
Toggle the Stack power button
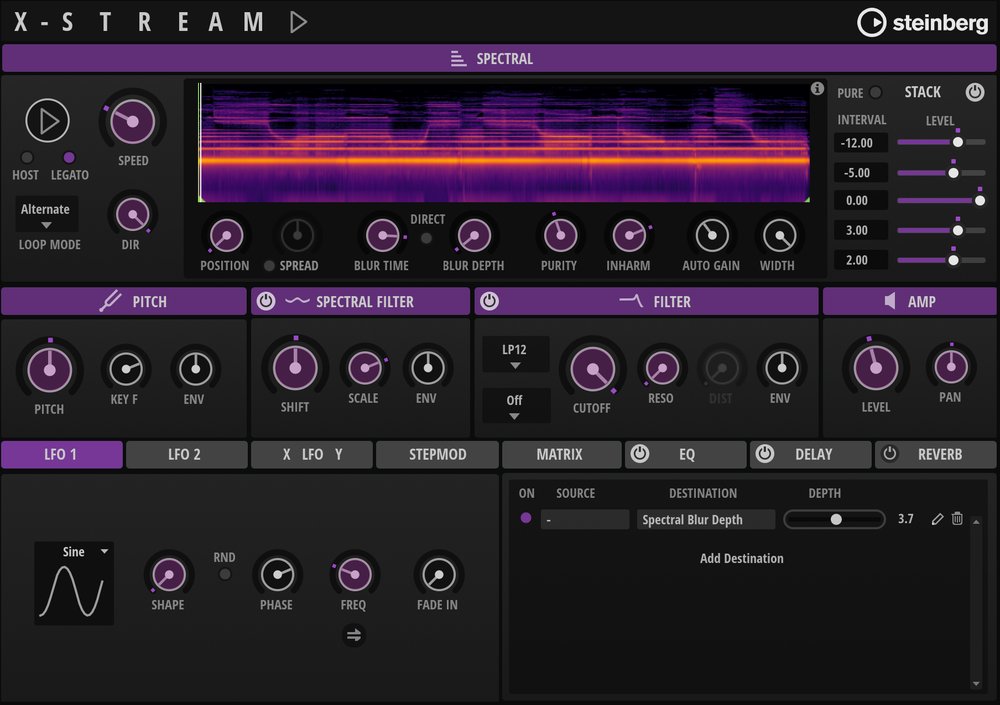[974, 92]
